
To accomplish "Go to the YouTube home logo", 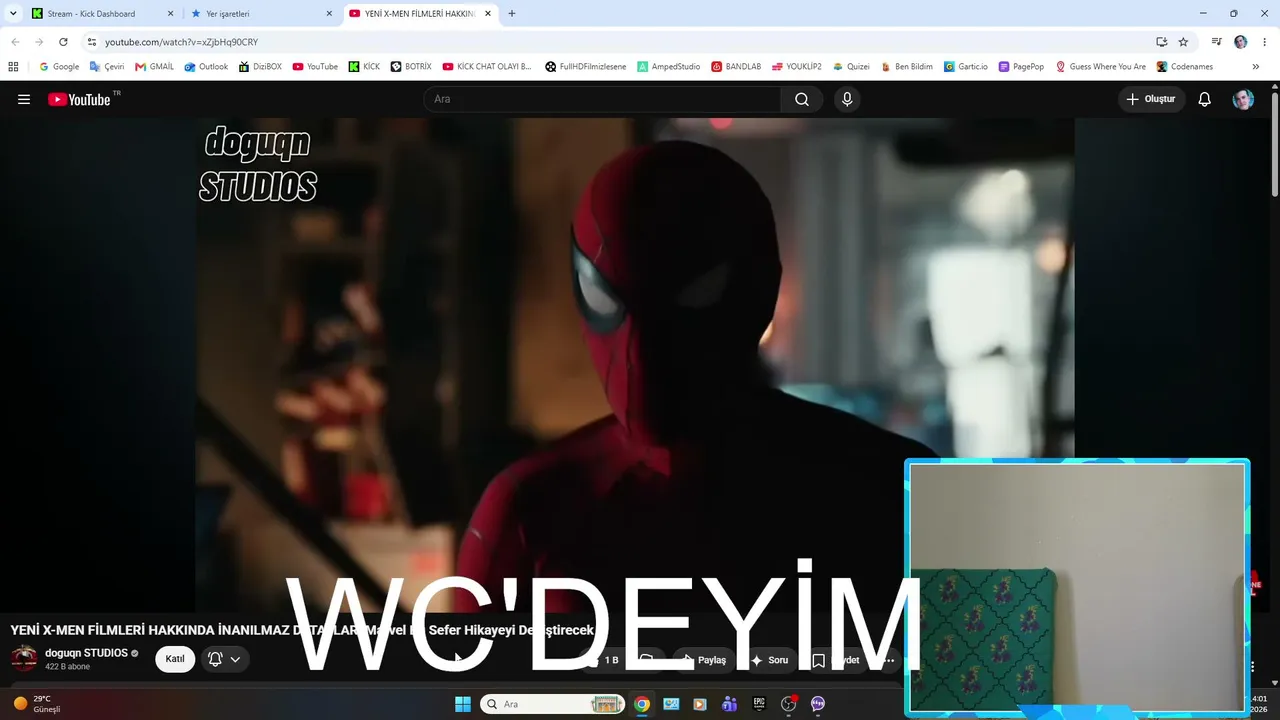I will click(79, 99).
